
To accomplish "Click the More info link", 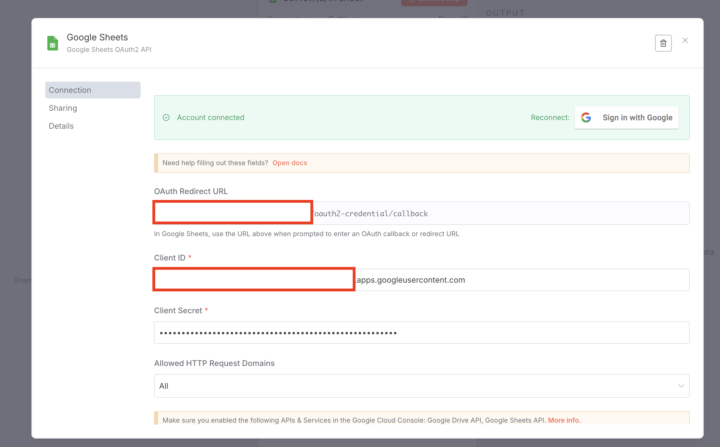I will pos(563,420).
